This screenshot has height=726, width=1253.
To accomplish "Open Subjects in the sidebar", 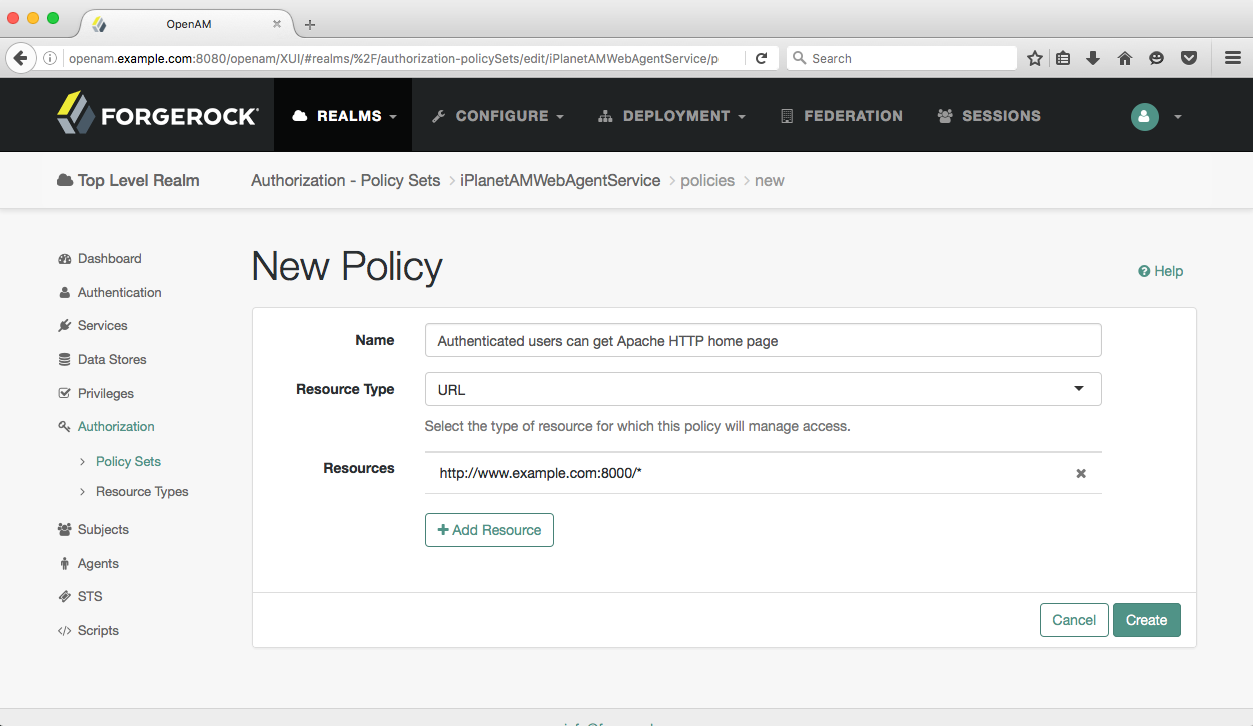I will [93, 529].
